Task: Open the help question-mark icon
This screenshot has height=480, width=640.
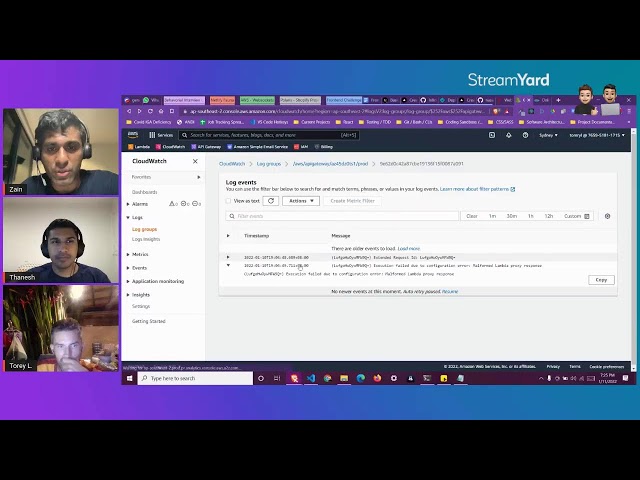Action: [x=525, y=135]
